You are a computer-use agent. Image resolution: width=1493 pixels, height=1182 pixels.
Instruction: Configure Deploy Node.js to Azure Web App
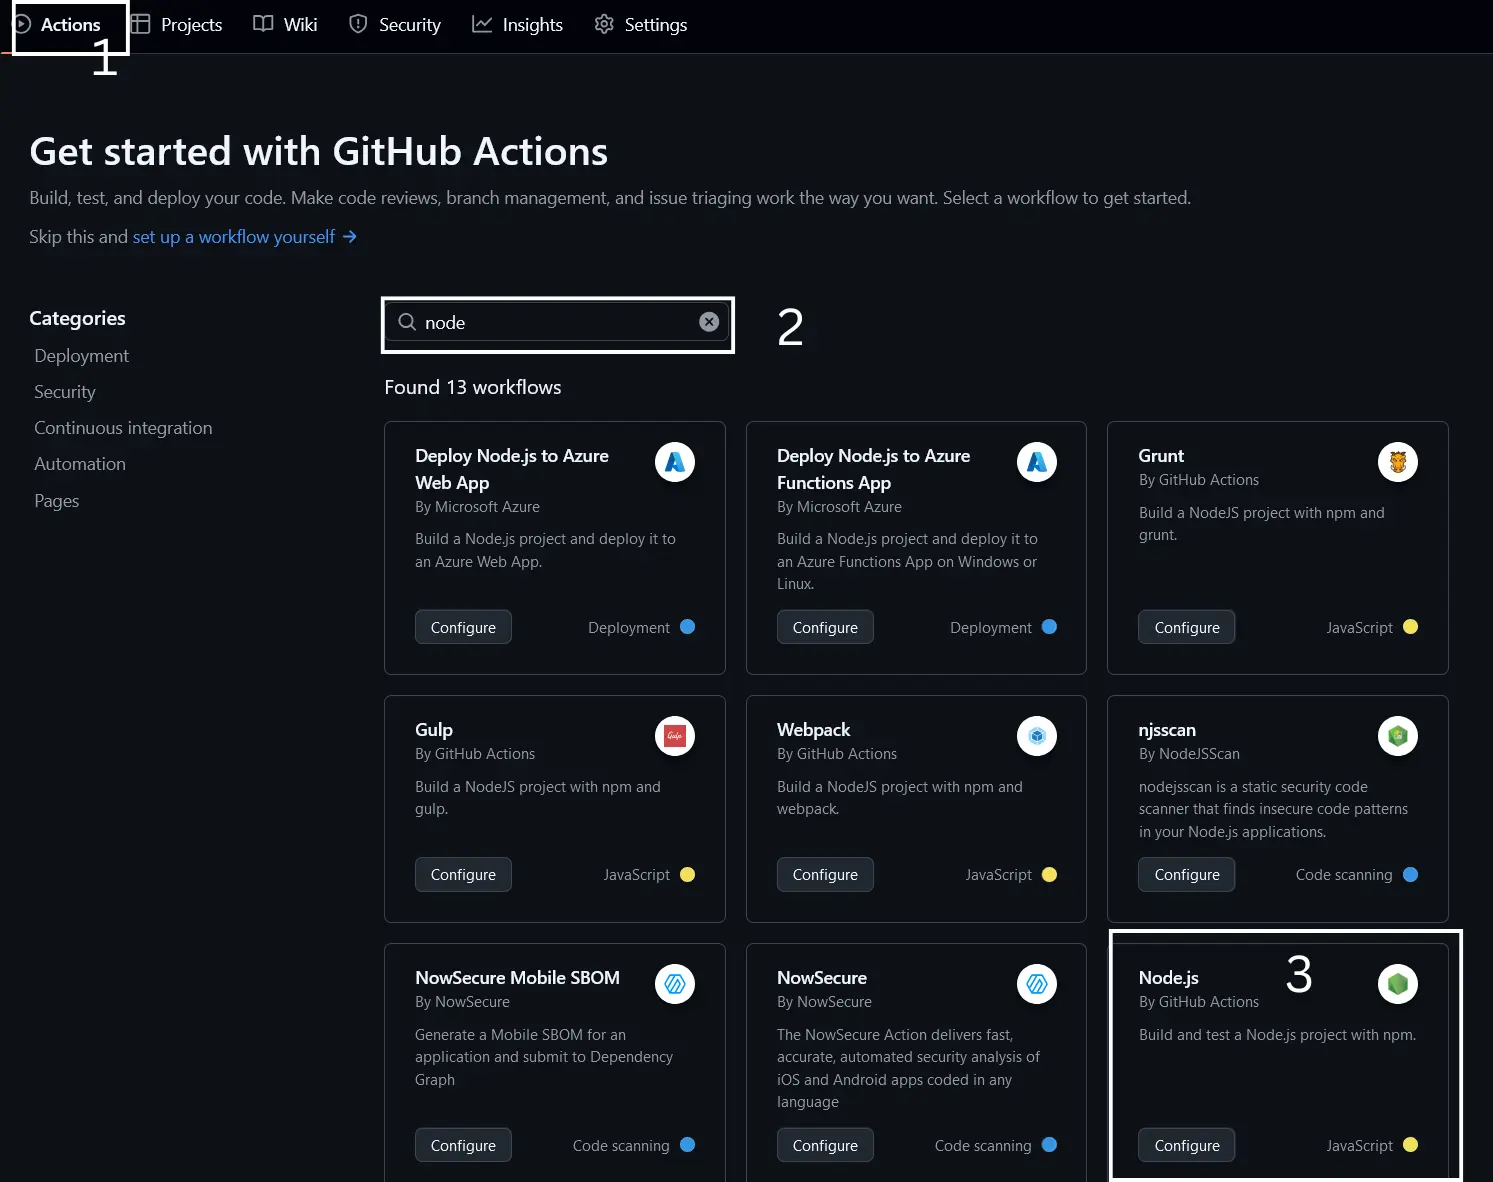(463, 627)
